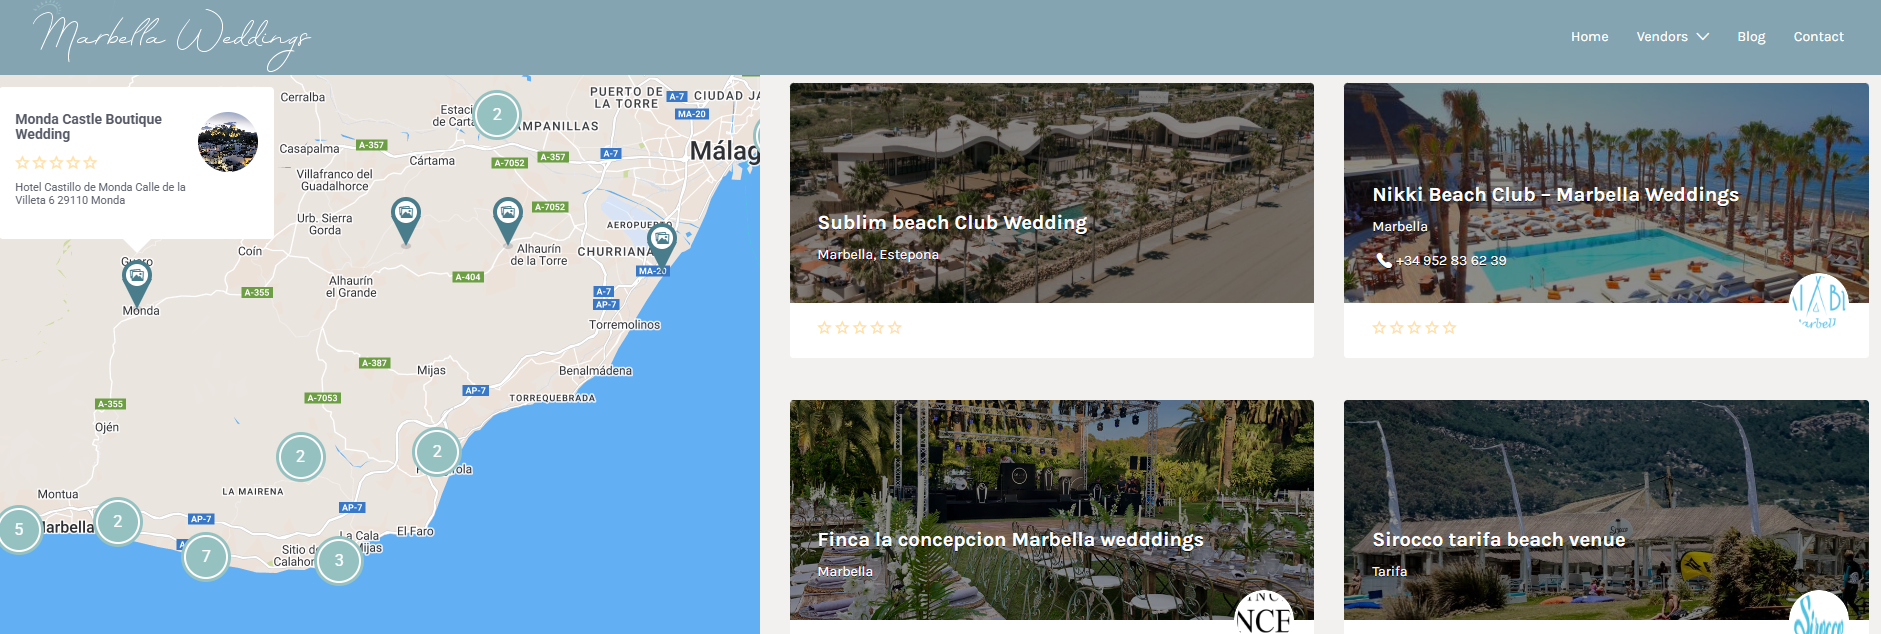Open the Blog page link
Screen dimensions: 1881x634
tap(1751, 37)
